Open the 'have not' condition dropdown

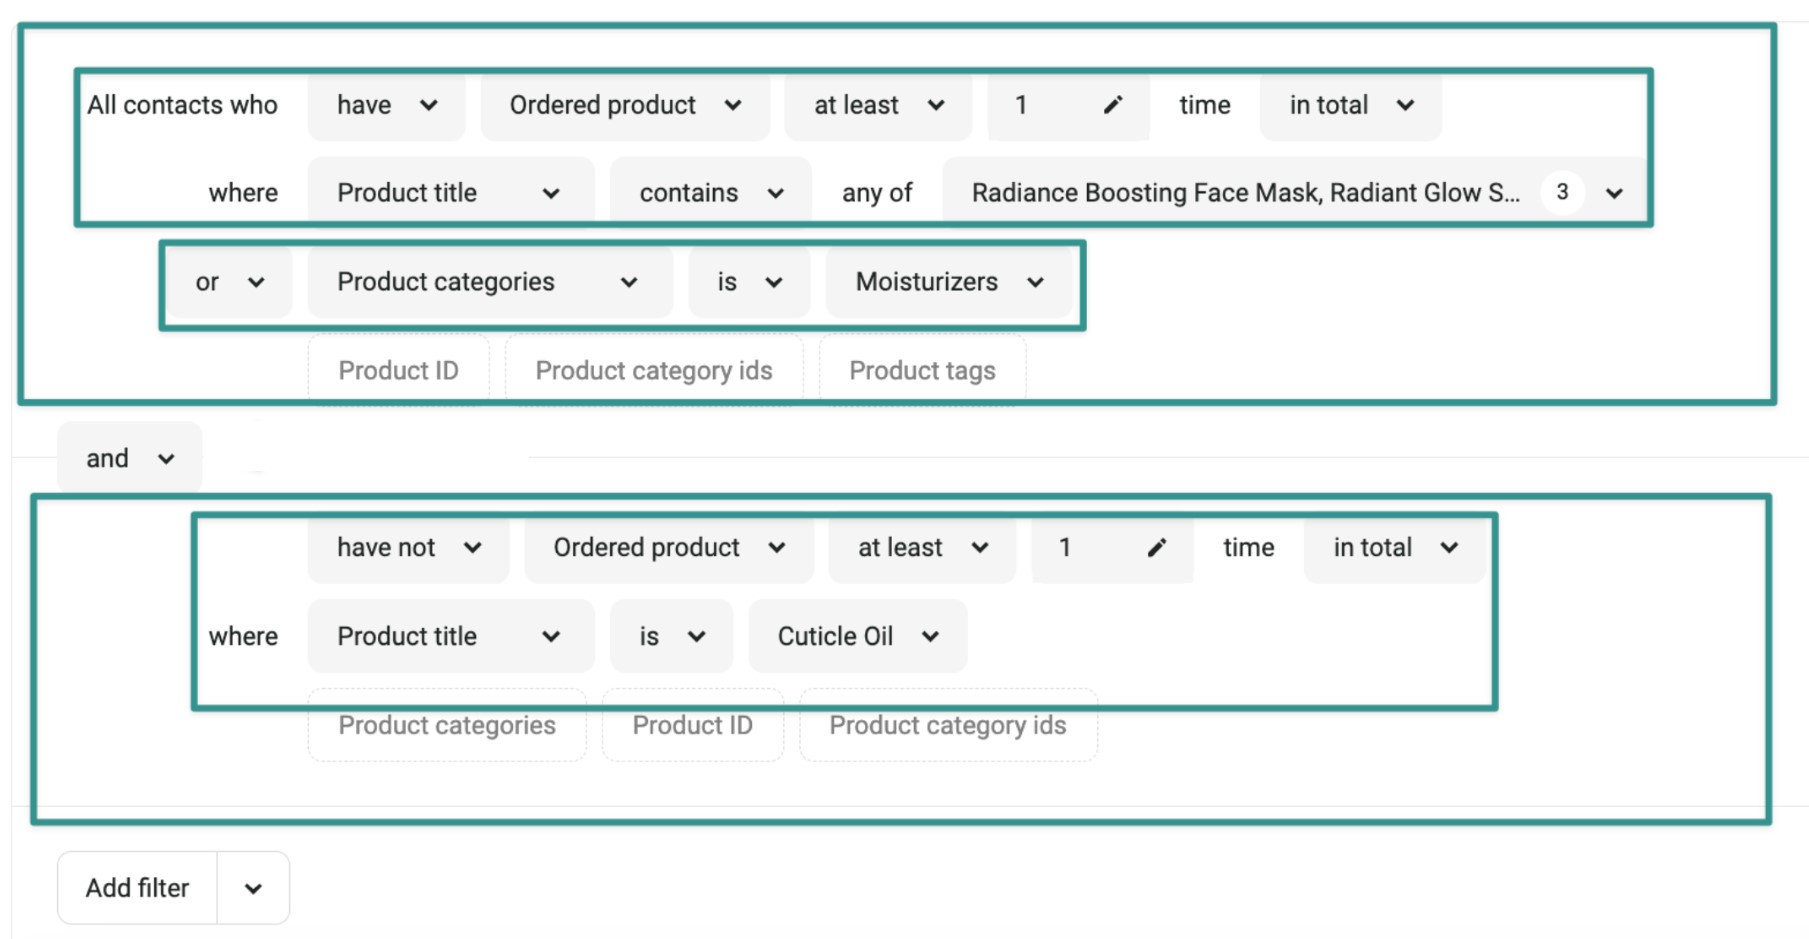pyautogui.click(x=408, y=547)
